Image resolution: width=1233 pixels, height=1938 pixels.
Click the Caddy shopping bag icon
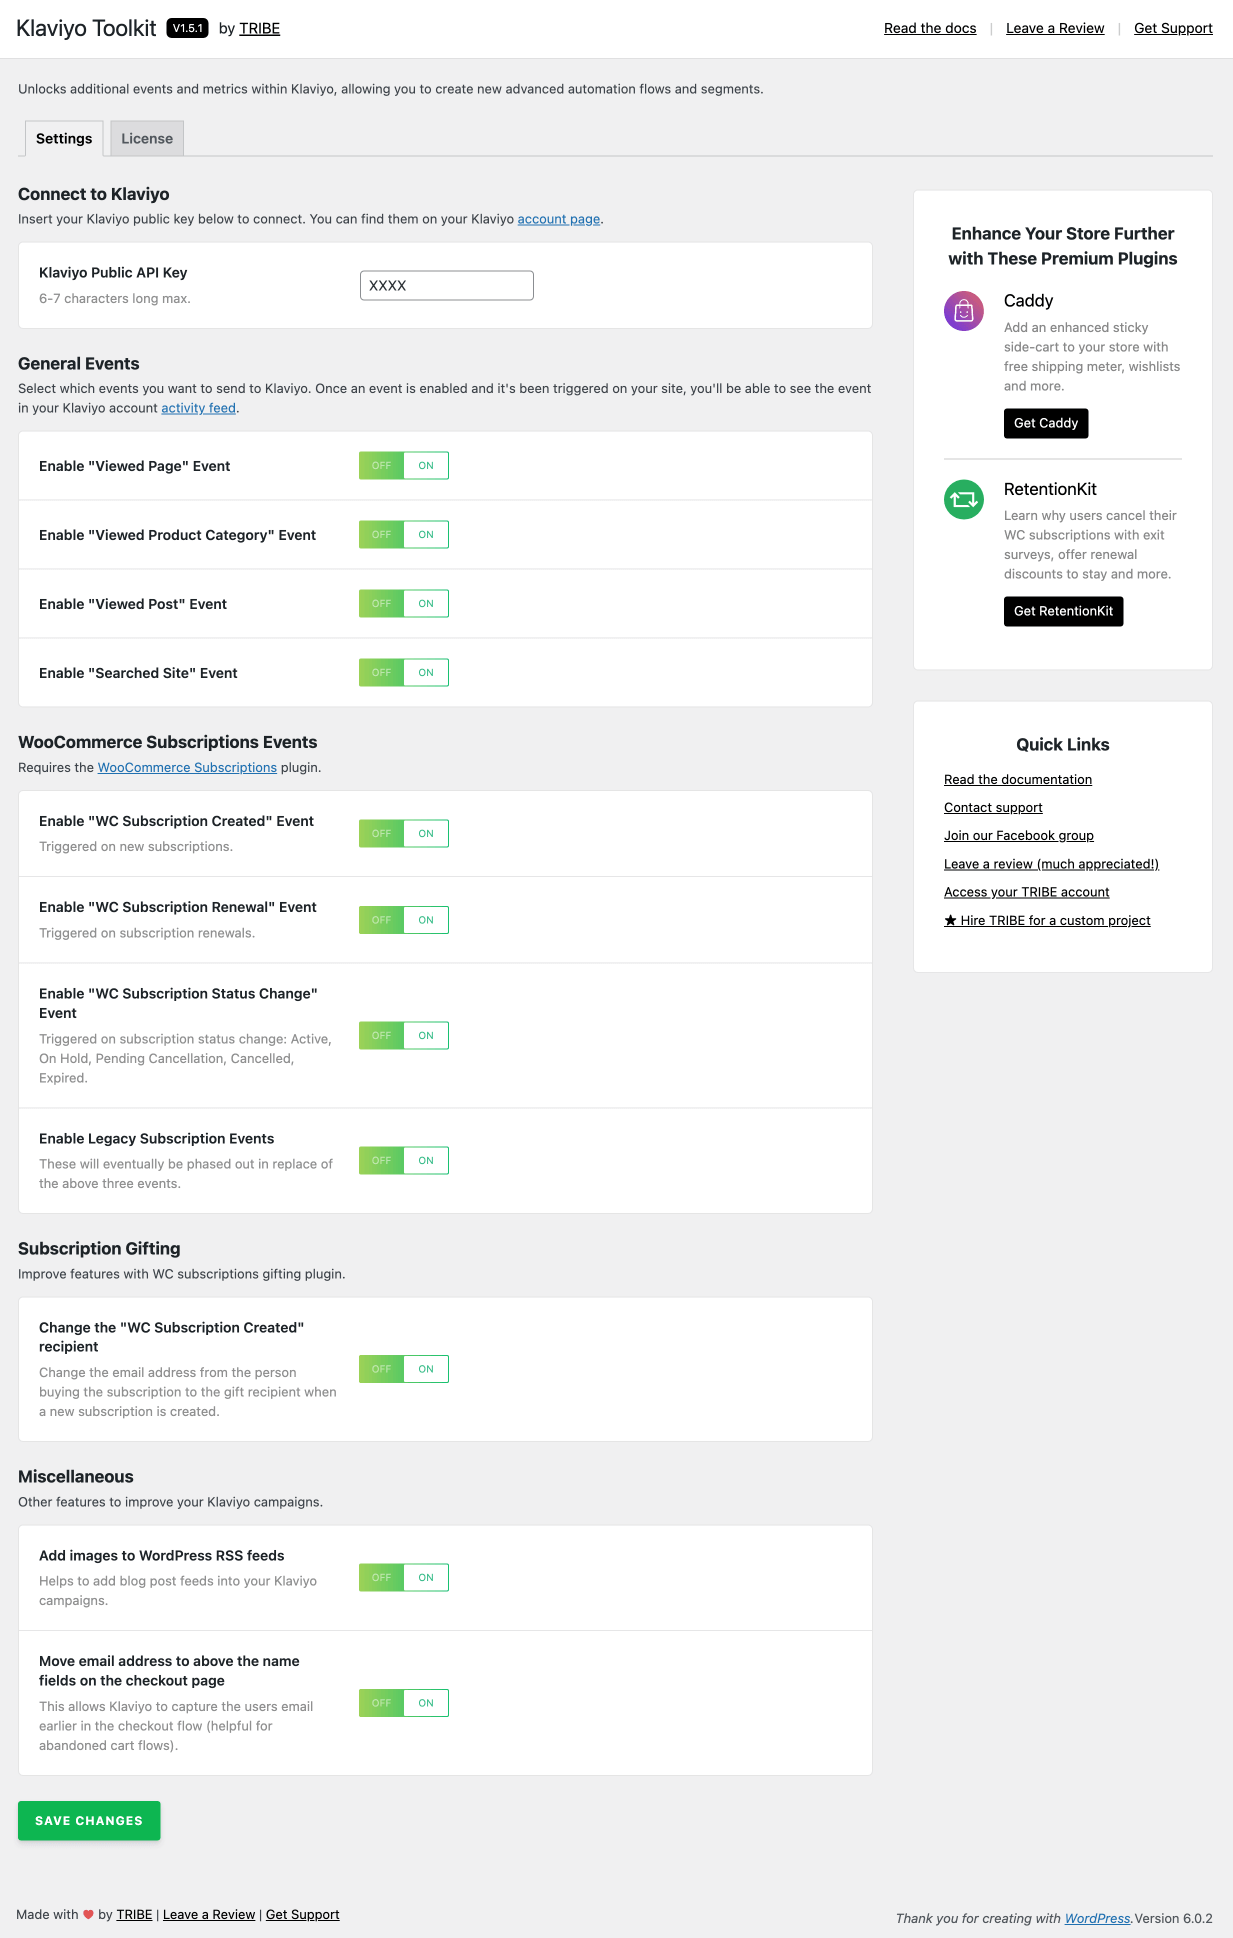964,311
